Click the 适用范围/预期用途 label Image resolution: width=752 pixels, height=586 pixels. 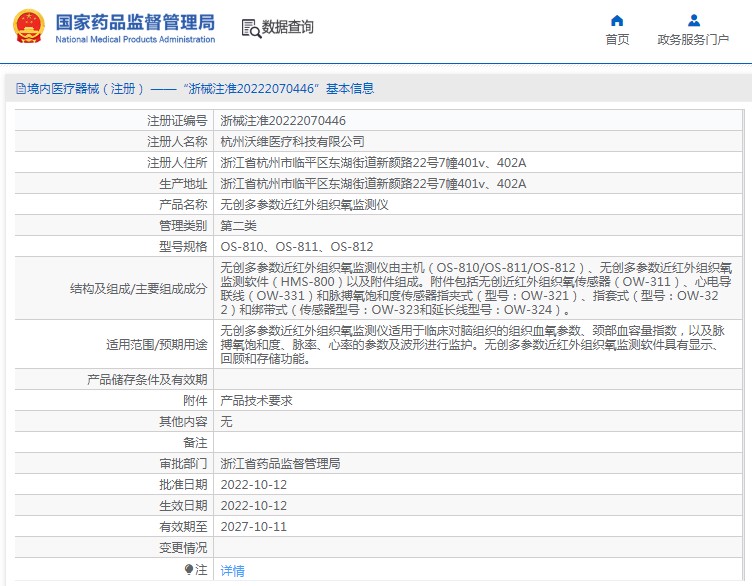click(157, 344)
